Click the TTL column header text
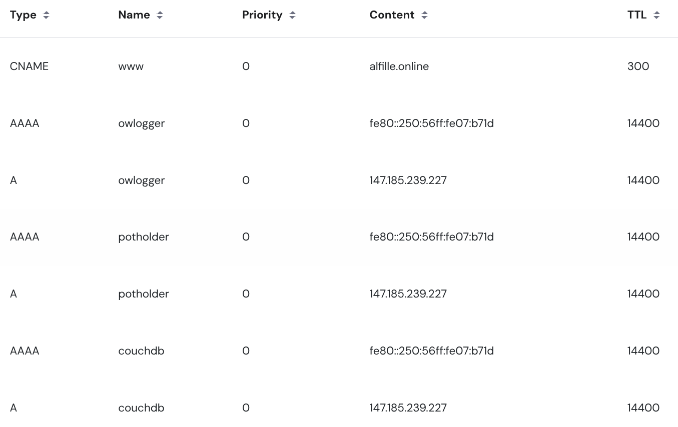 click(637, 16)
